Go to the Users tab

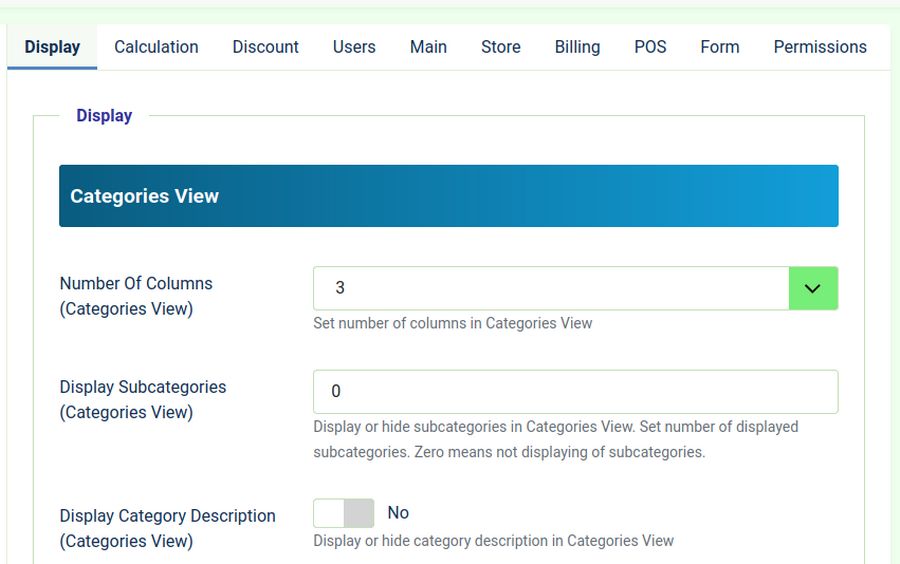coord(354,47)
